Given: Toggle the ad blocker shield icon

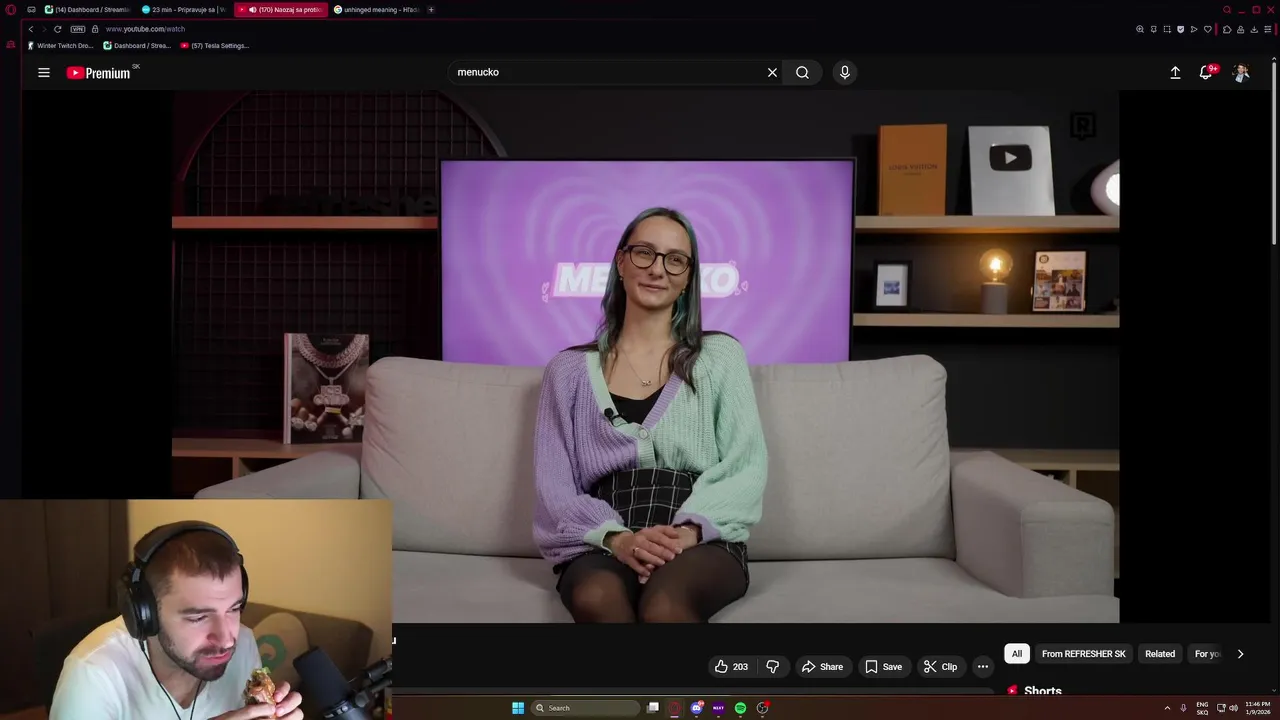Looking at the screenshot, I should coord(1181,29).
